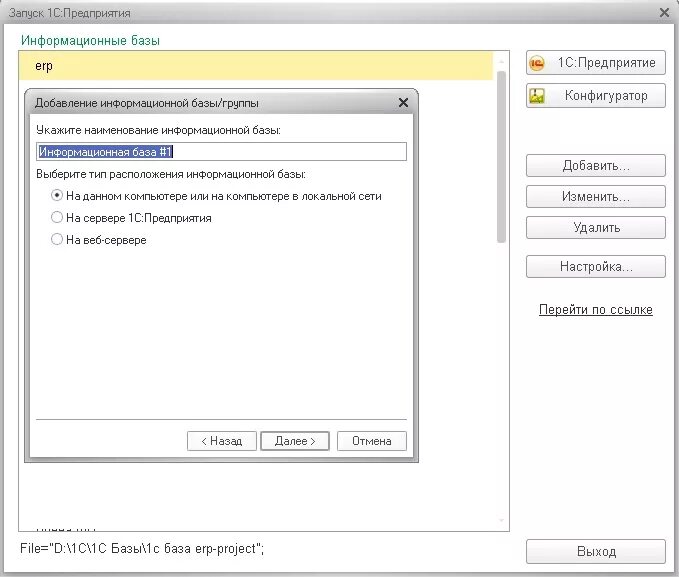Click the 'Удалить' button

pyautogui.click(x=596, y=227)
